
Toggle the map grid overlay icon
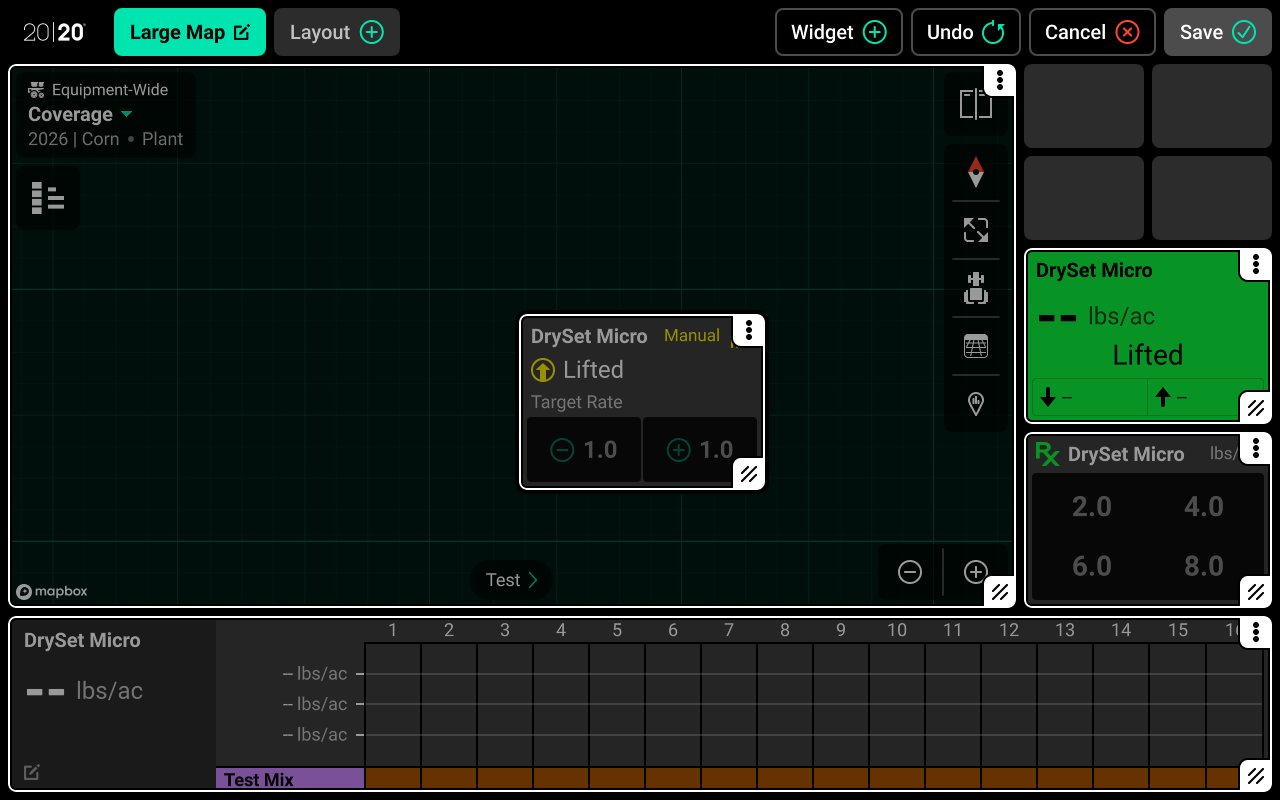coord(975,346)
